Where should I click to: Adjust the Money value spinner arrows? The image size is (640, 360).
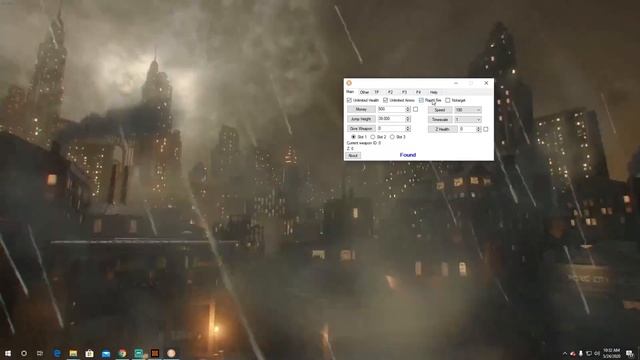point(407,109)
